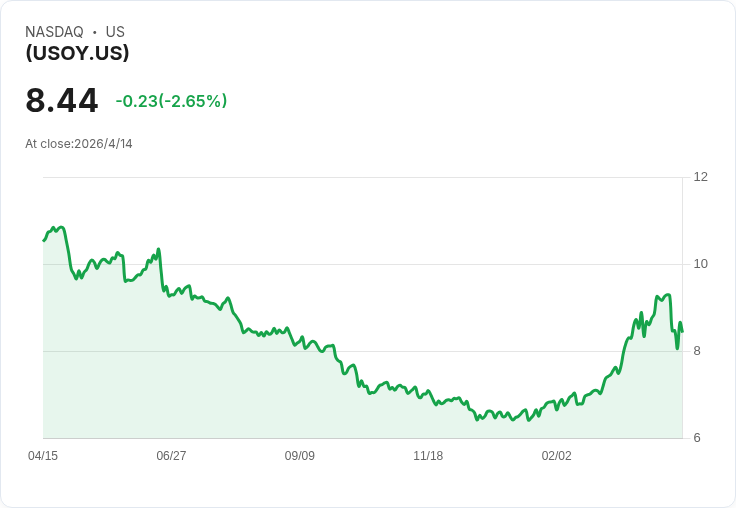The width and height of the screenshot is (736, 508).
Task: Click the USOY.US ticker symbol heading
Action: pyautogui.click(x=77, y=54)
